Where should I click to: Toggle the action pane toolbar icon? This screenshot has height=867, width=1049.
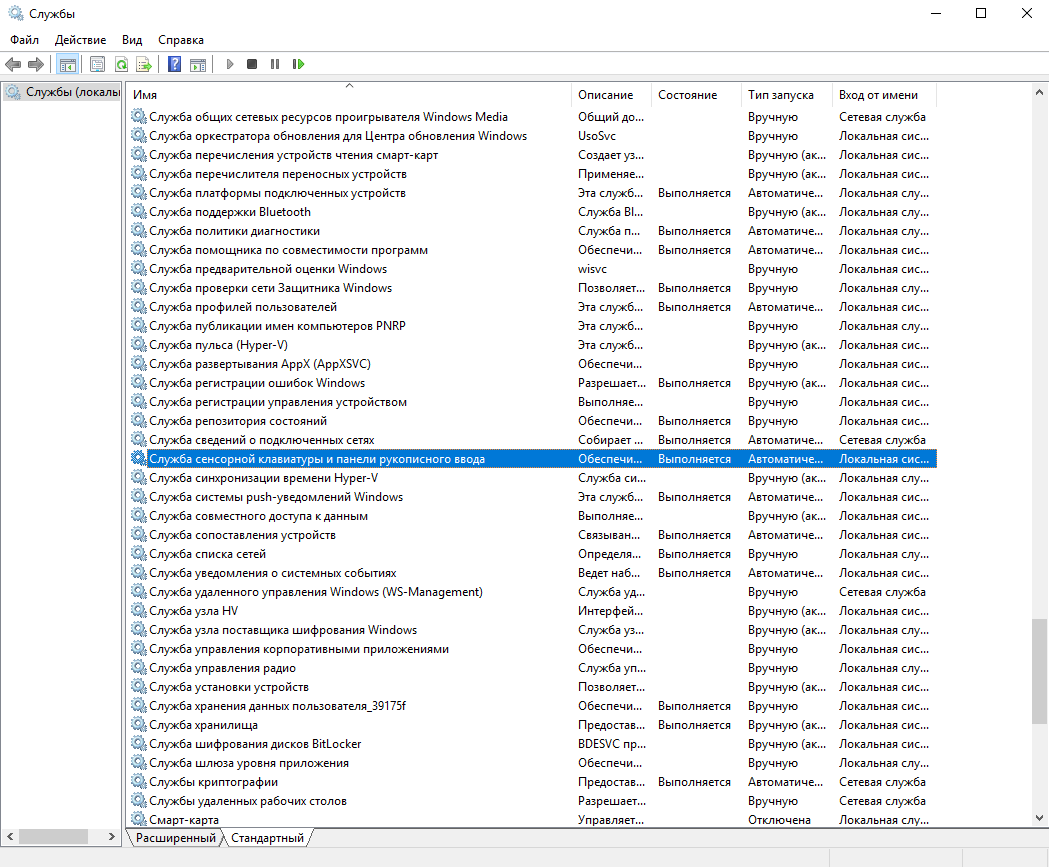[198, 64]
